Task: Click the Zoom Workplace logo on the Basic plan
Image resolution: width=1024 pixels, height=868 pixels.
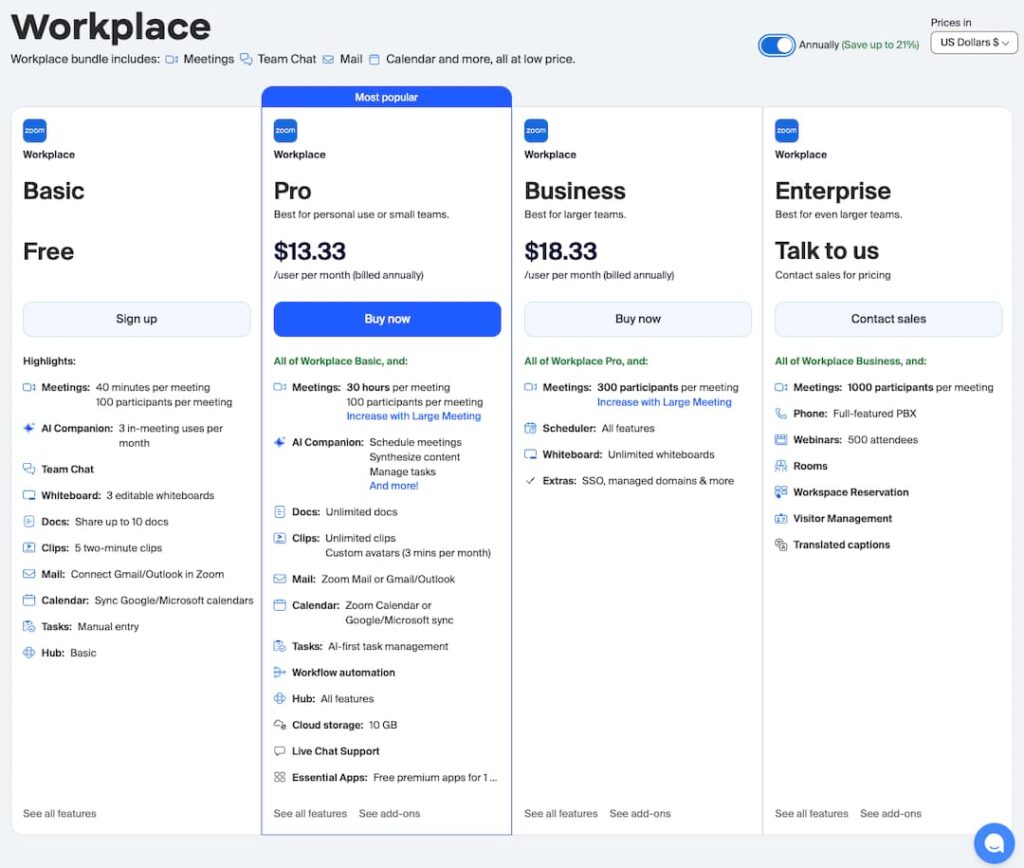Action: tap(35, 130)
